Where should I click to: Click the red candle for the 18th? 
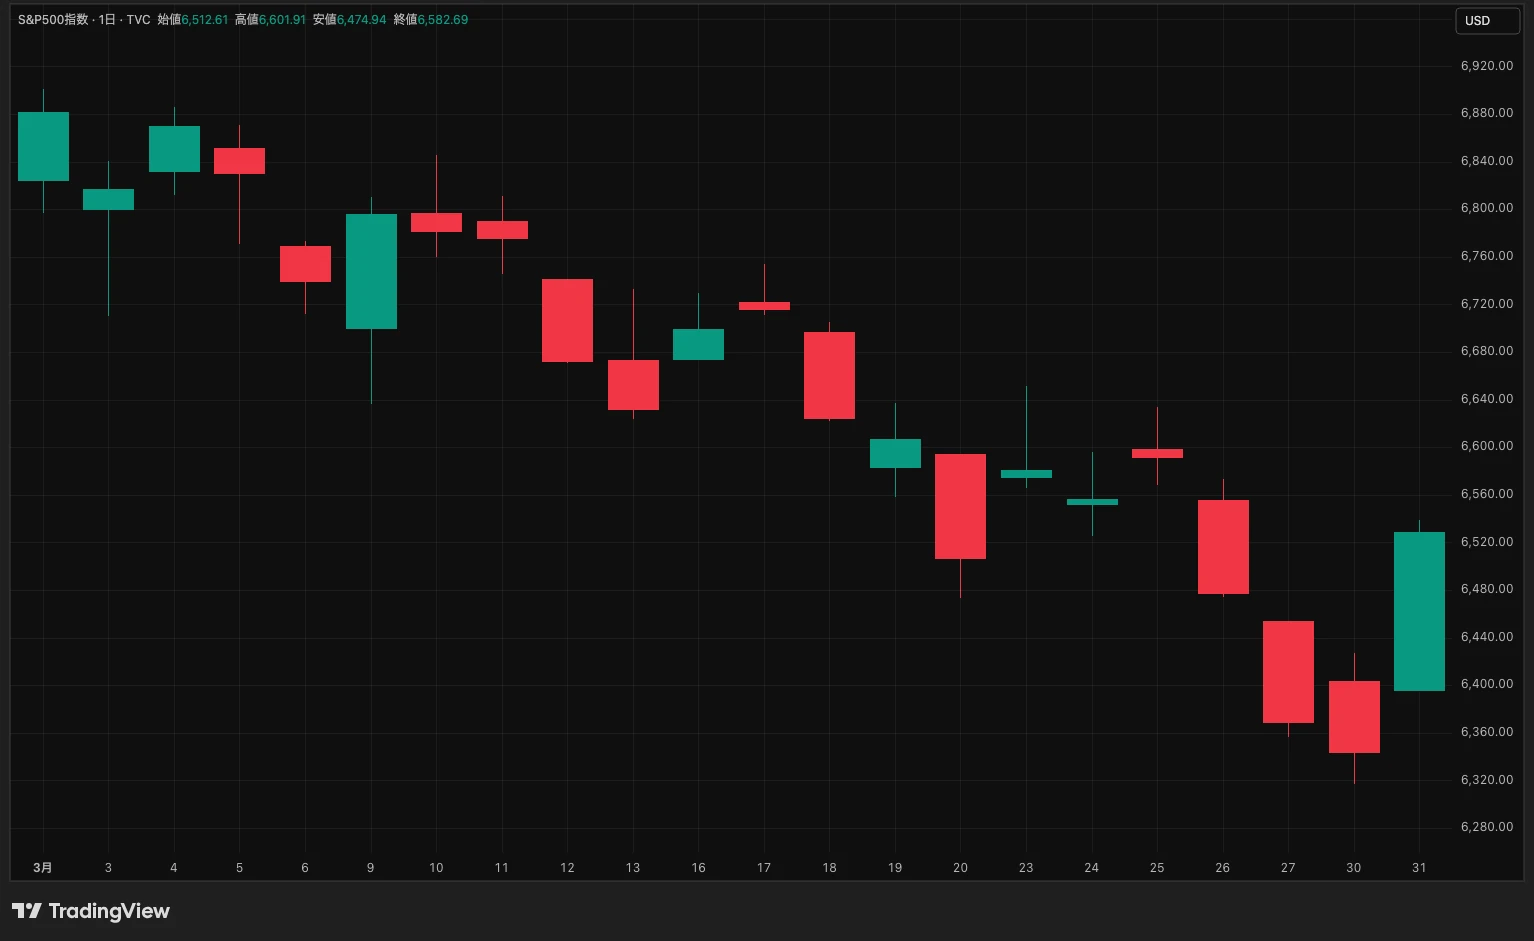click(x=829, y=375)
